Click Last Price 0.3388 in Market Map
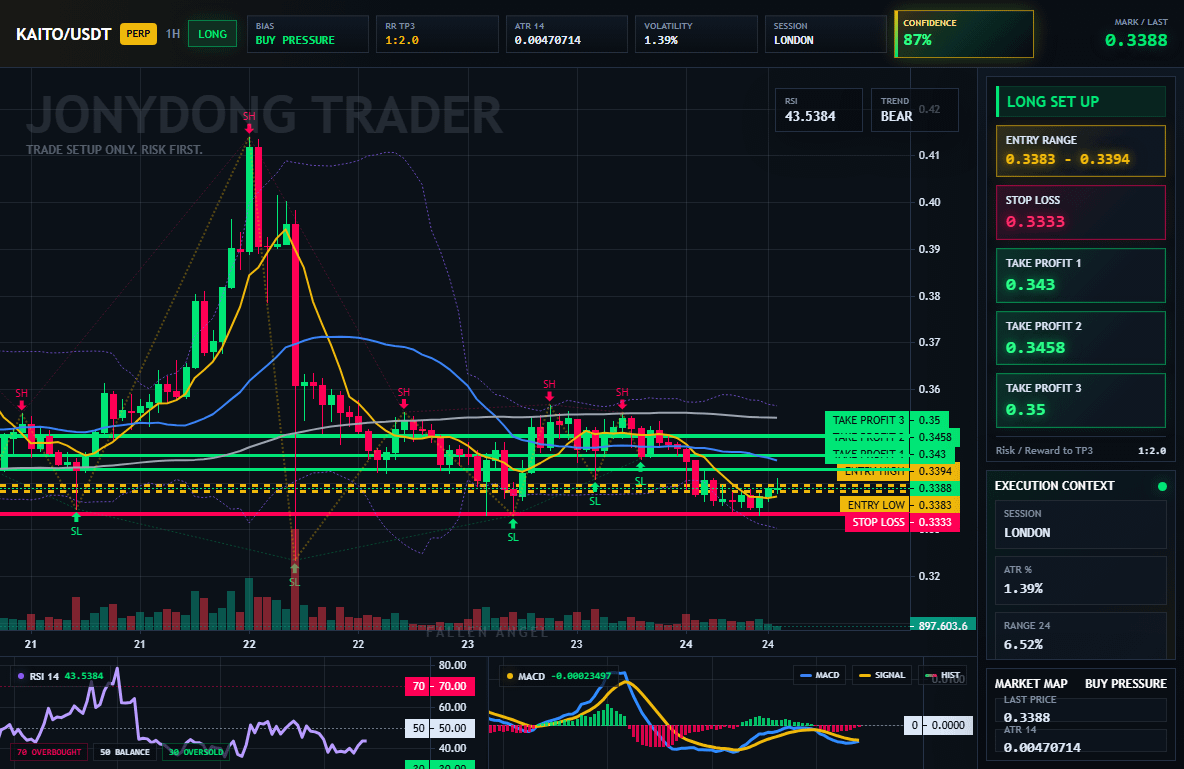The image size is (1184, 769). tap(1081, 709)
